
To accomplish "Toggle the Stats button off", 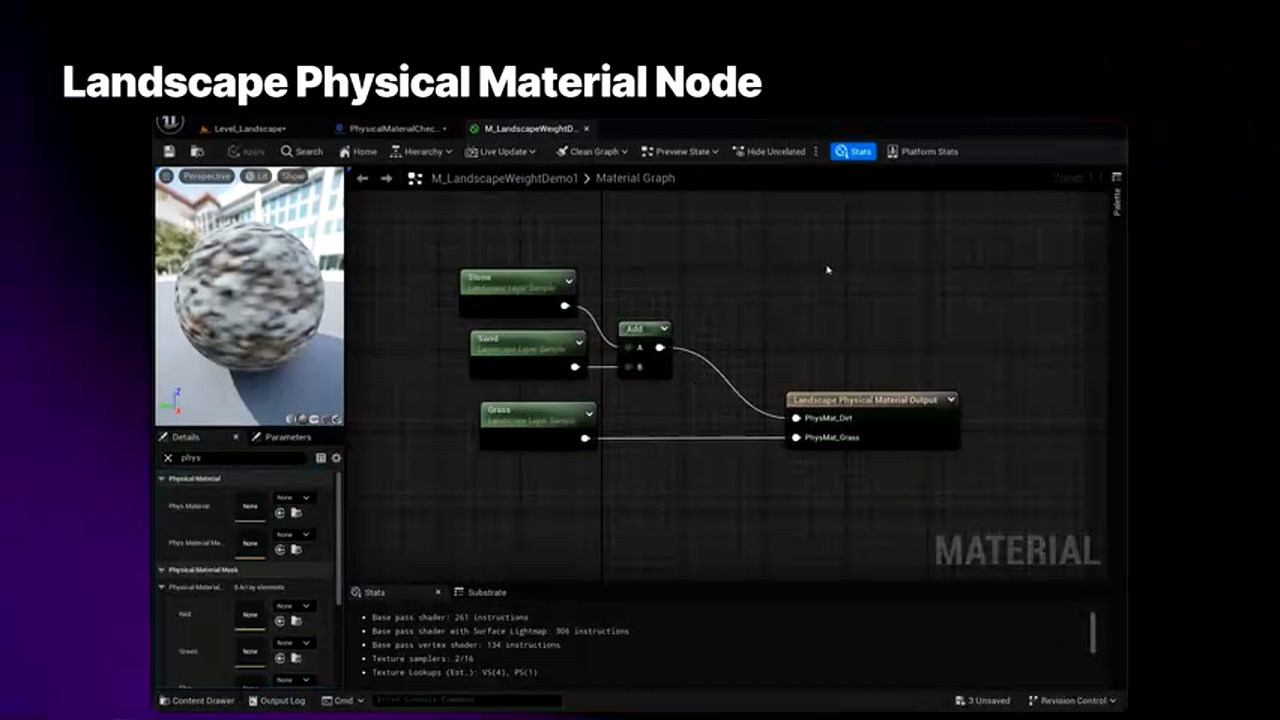I will (853, 152).
